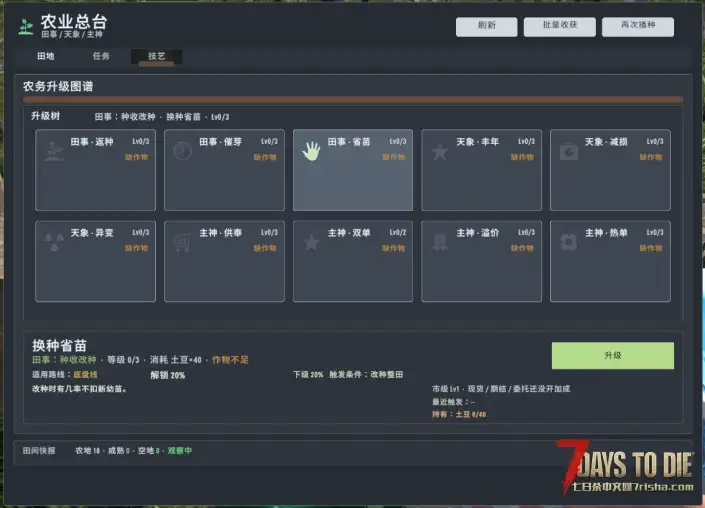Image resolution: width=705 pixels, height=508 pixels.
Task: Click the star icon on the 天象·丰年 card
Action: [x=440, y=152]
